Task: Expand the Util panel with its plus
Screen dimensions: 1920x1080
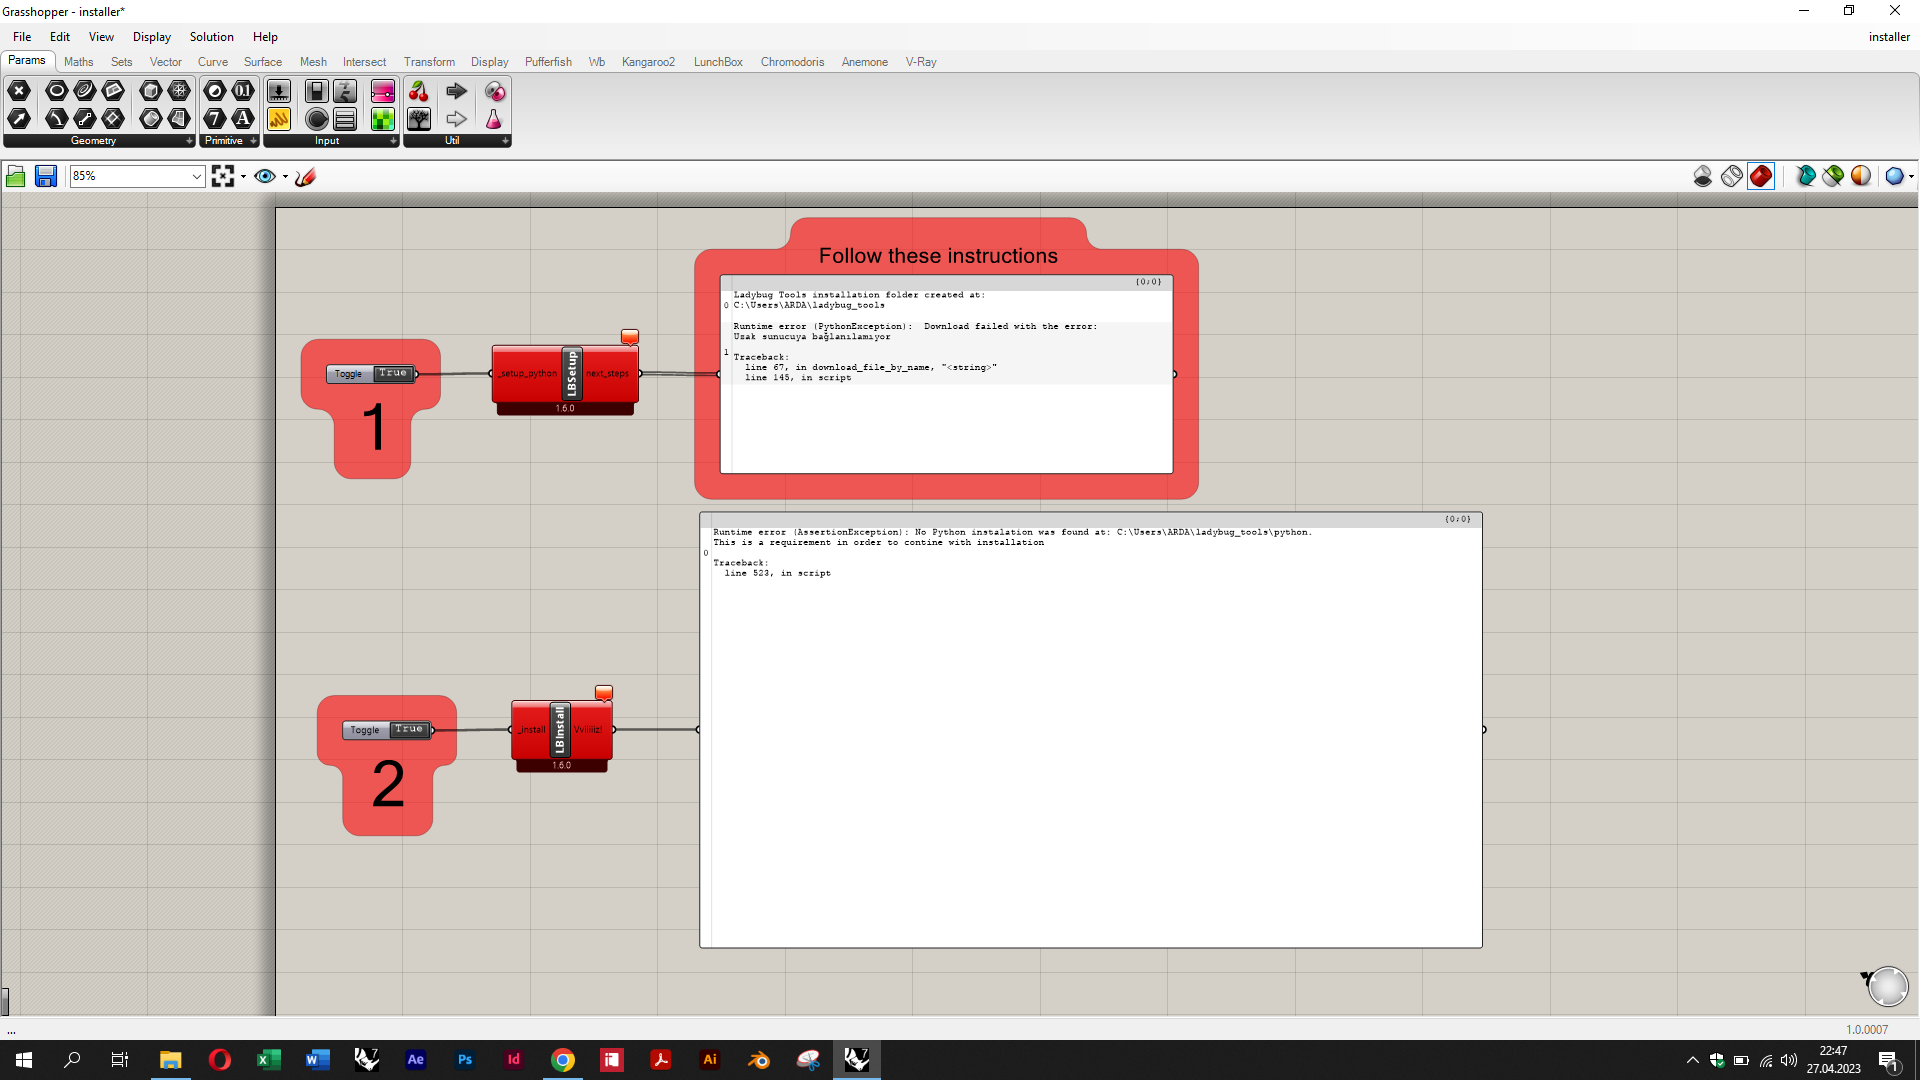Action: click(505, 141)
